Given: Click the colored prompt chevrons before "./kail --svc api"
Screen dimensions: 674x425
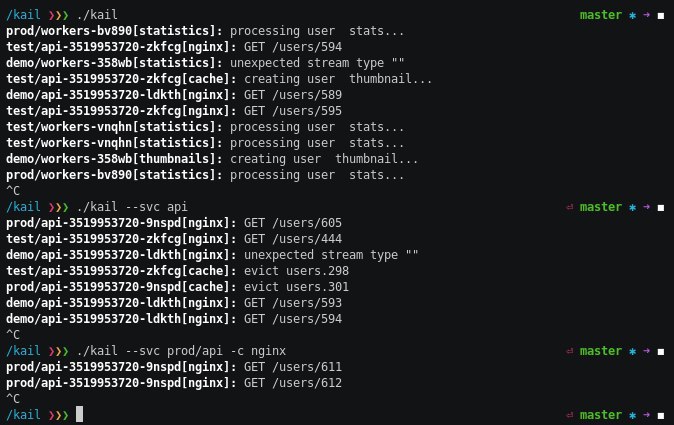Looking at the screenshot, I should (x=56, y=207).
